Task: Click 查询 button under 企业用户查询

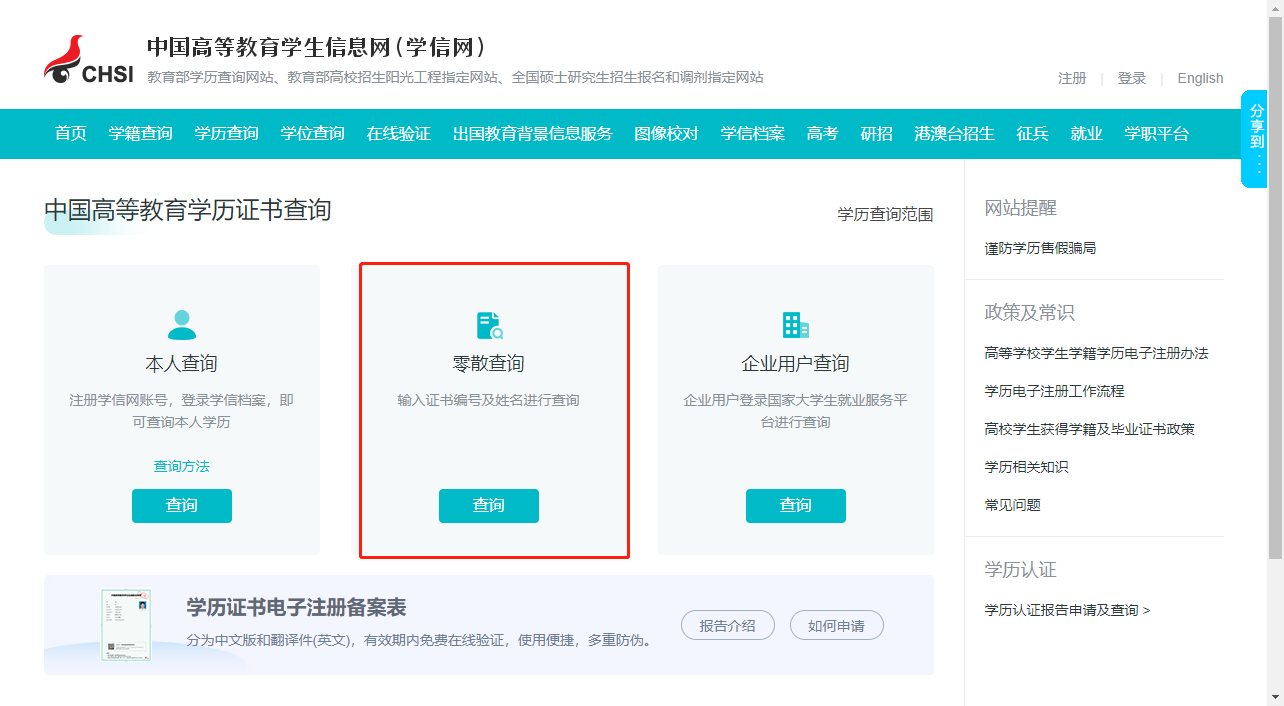Action: [x=796, y=506]
